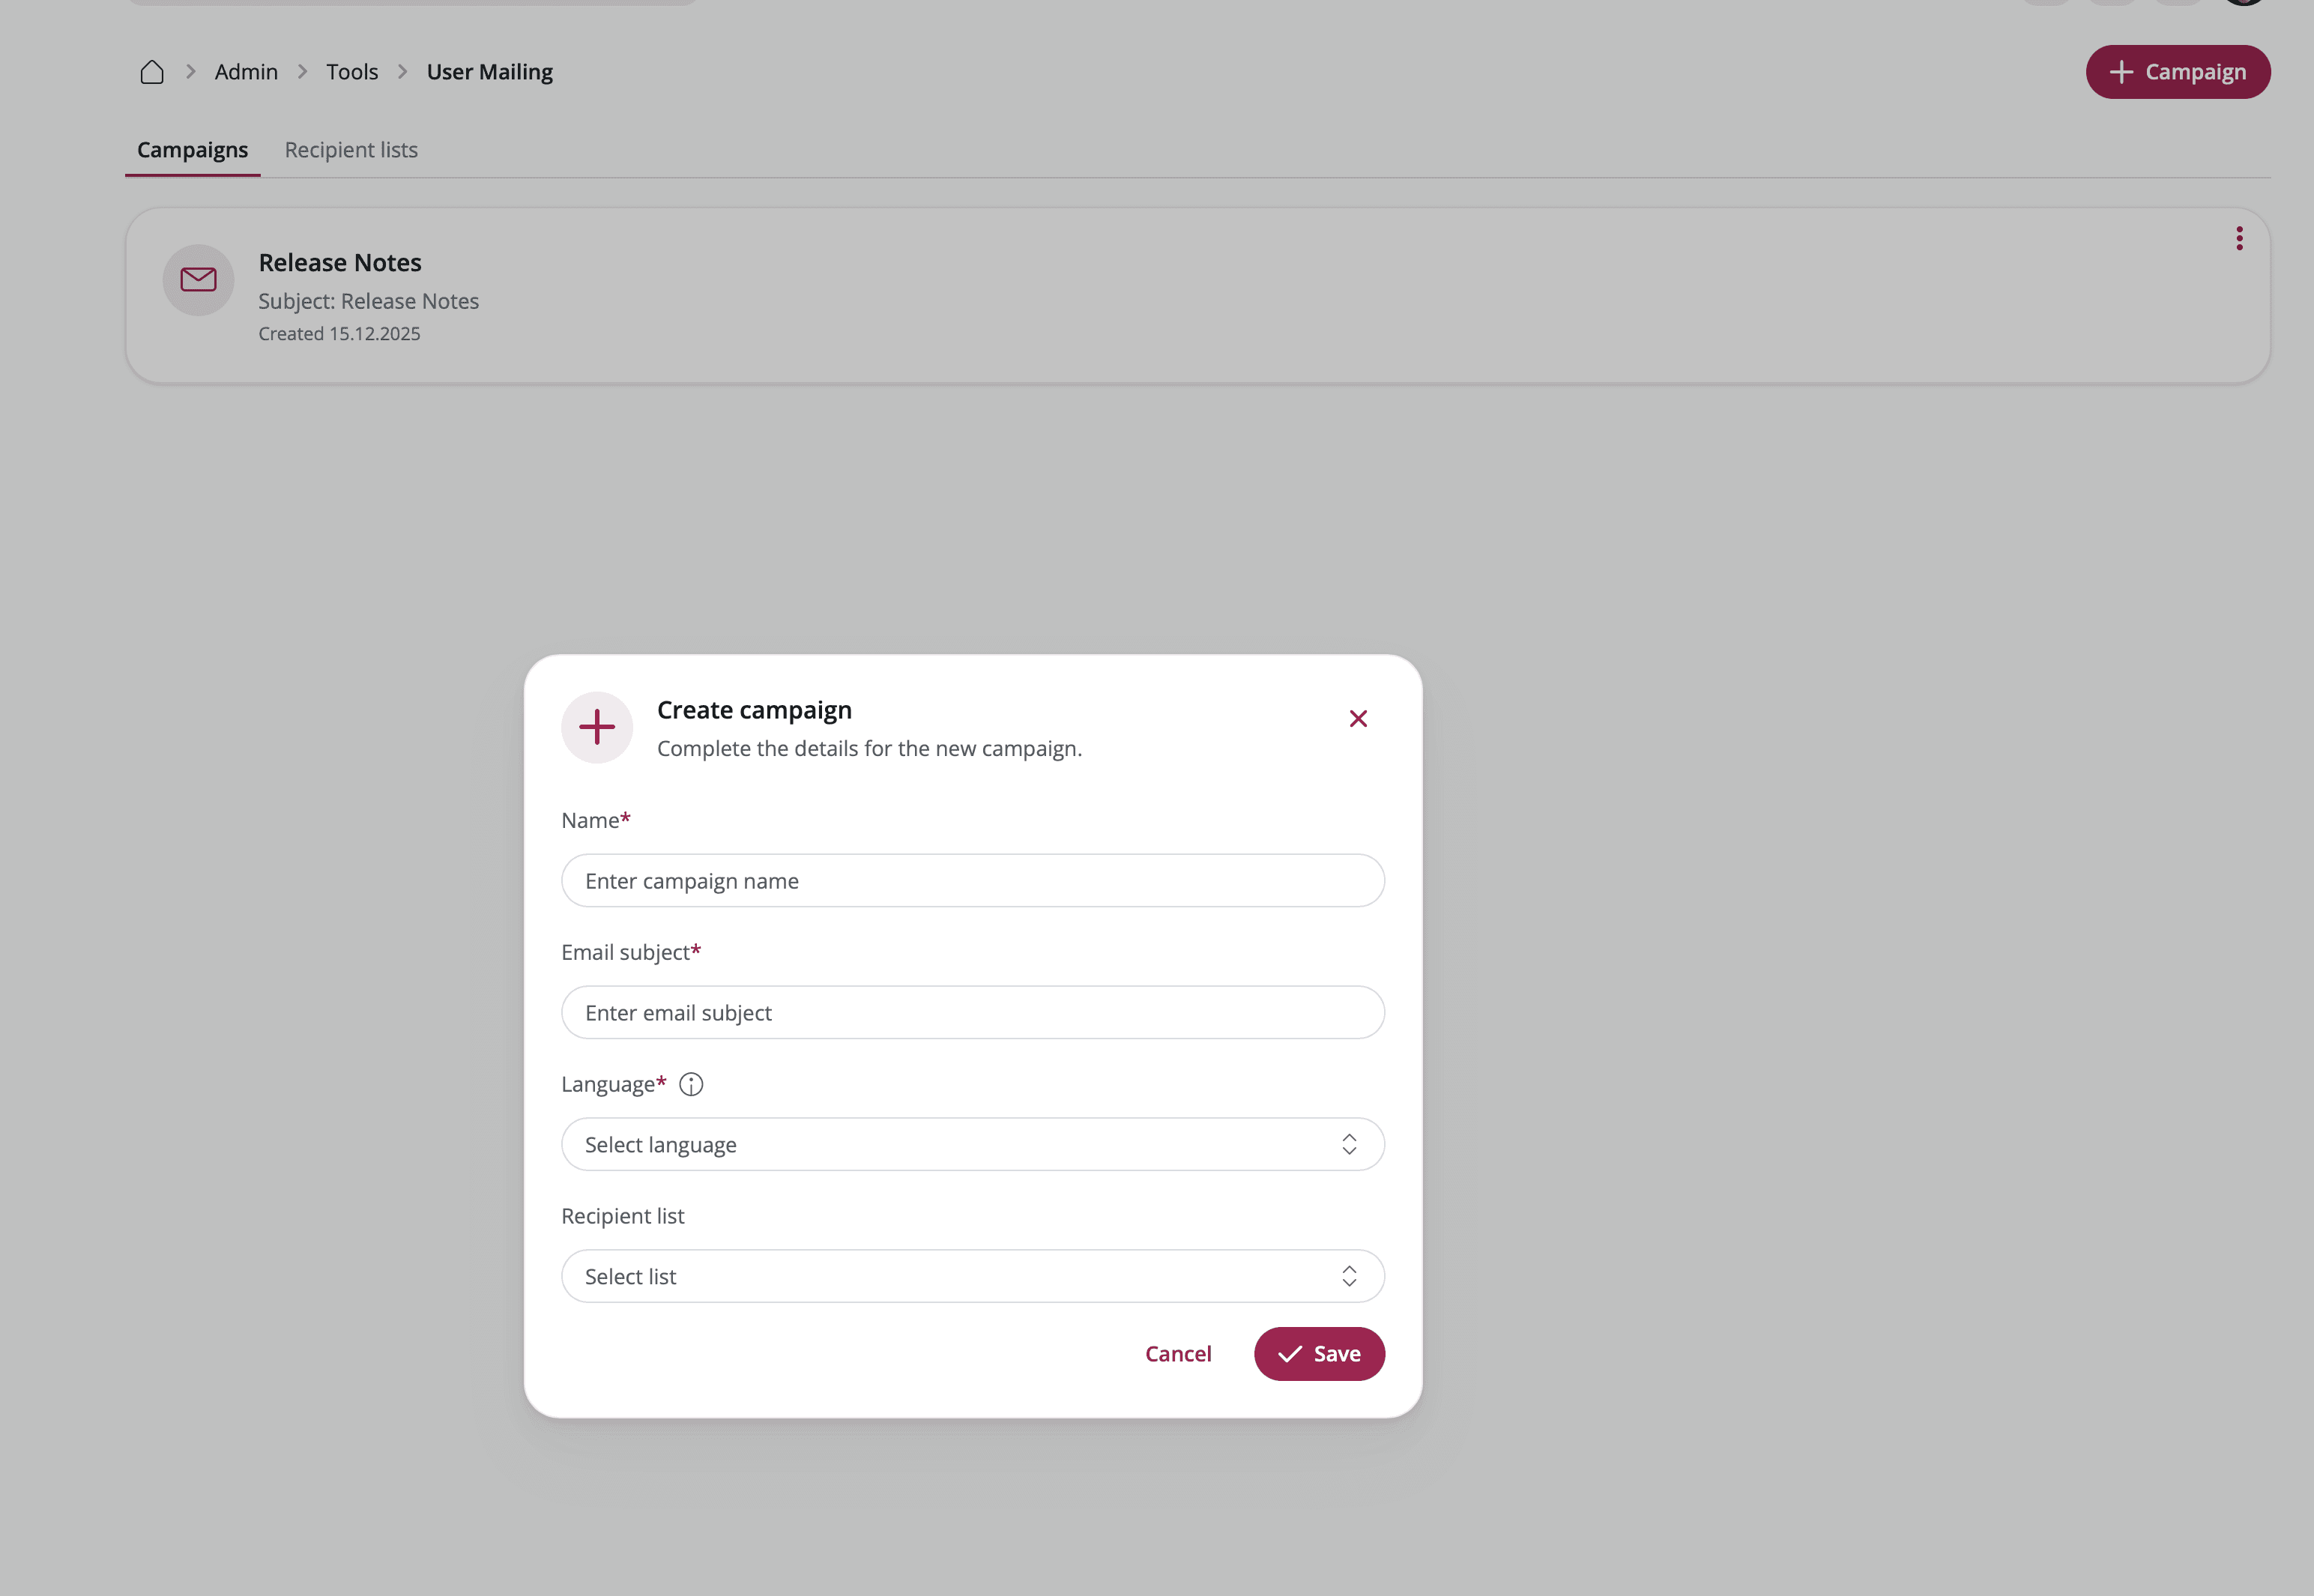
Task: Click the Select language chevron arrows
Action: (x=1349, y=1145)
